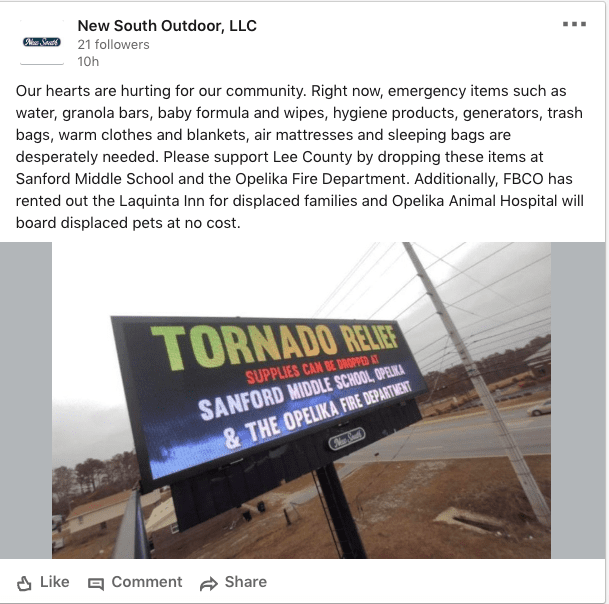Click the utility pole in the photo
Viewport: 609px width, 604px height.
[478, 385]
